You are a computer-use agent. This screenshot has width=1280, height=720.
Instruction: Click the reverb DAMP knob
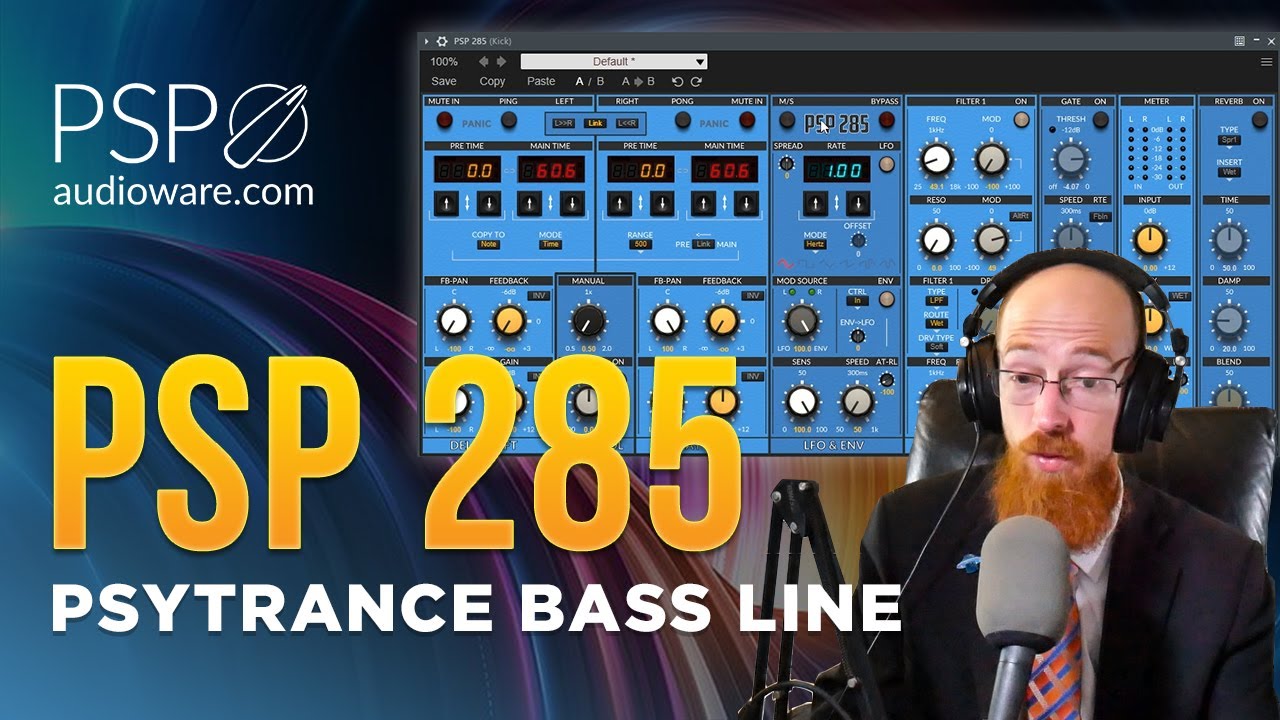click(1228, 322)
